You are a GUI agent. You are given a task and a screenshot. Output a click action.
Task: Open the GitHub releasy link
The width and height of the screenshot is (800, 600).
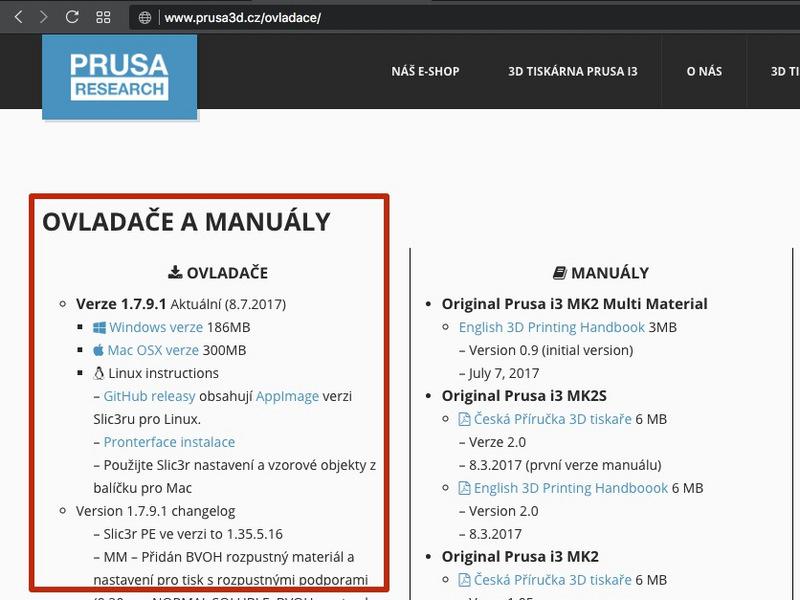[x=149, y=396]
